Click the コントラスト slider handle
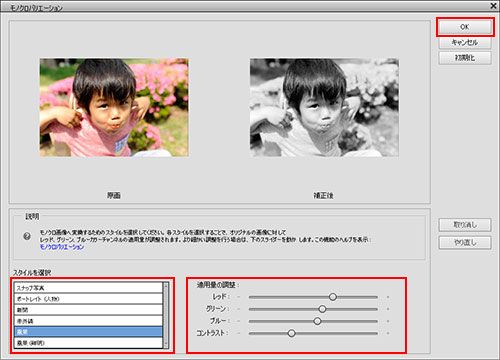The width and height of the screenshot is (500, 360). [x=291, y=333]
